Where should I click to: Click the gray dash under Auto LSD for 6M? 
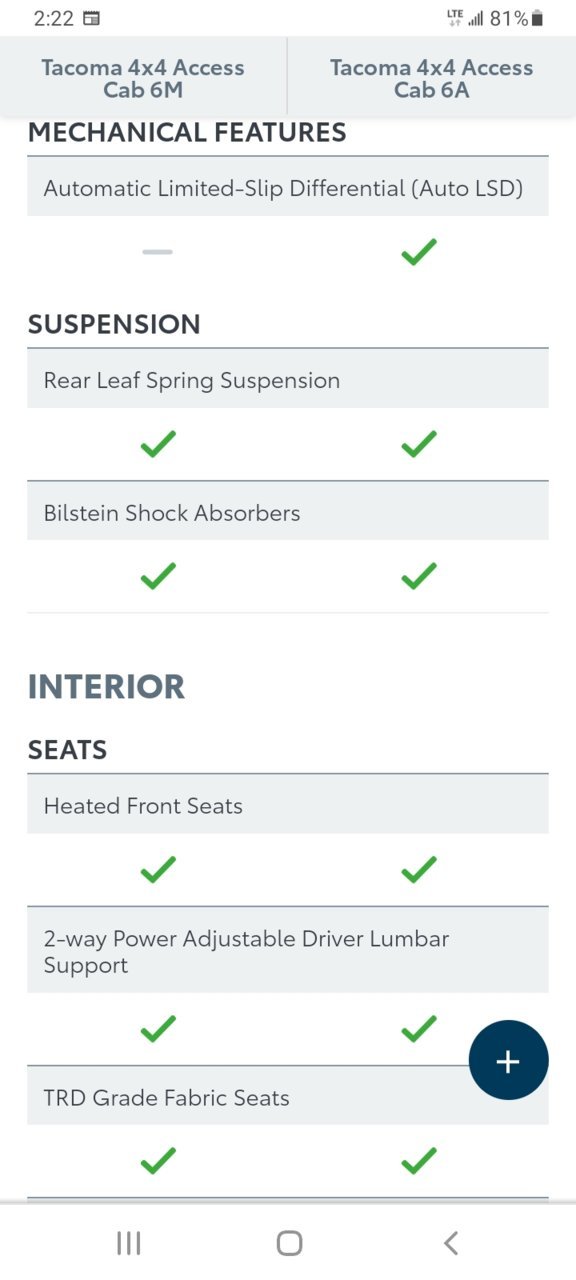[158, 252]
